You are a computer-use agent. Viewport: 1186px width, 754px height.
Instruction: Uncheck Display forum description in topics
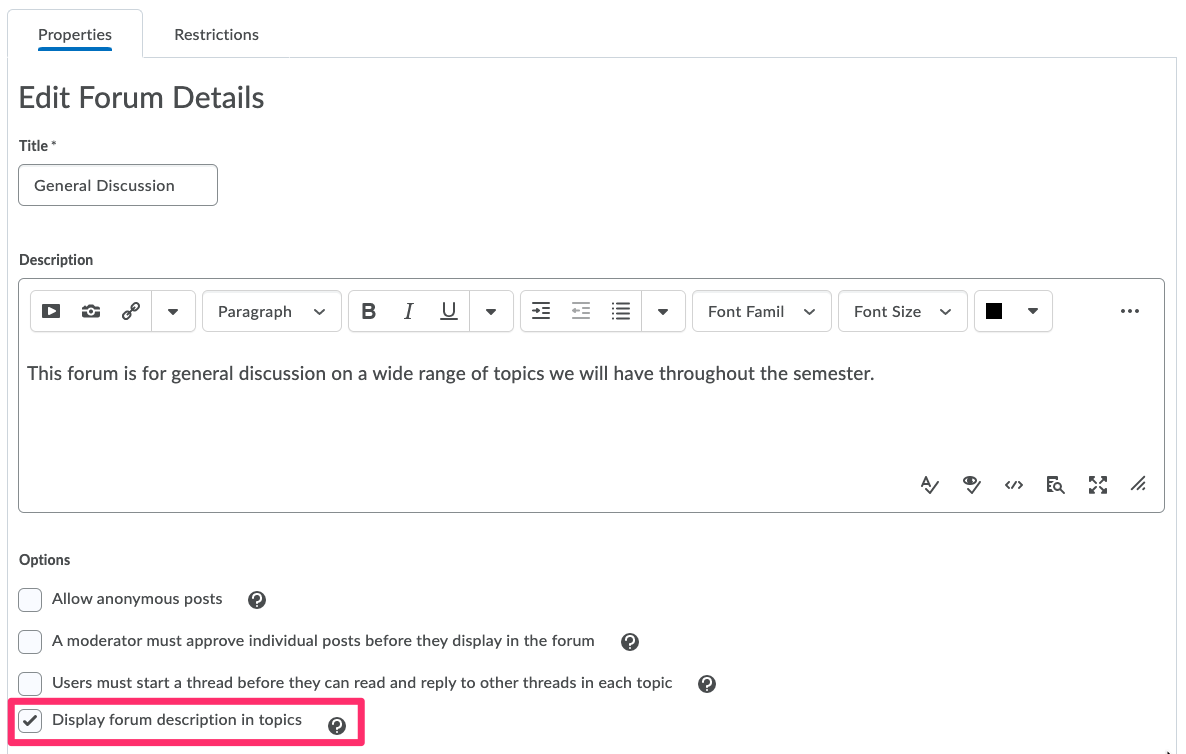[31, 721]
